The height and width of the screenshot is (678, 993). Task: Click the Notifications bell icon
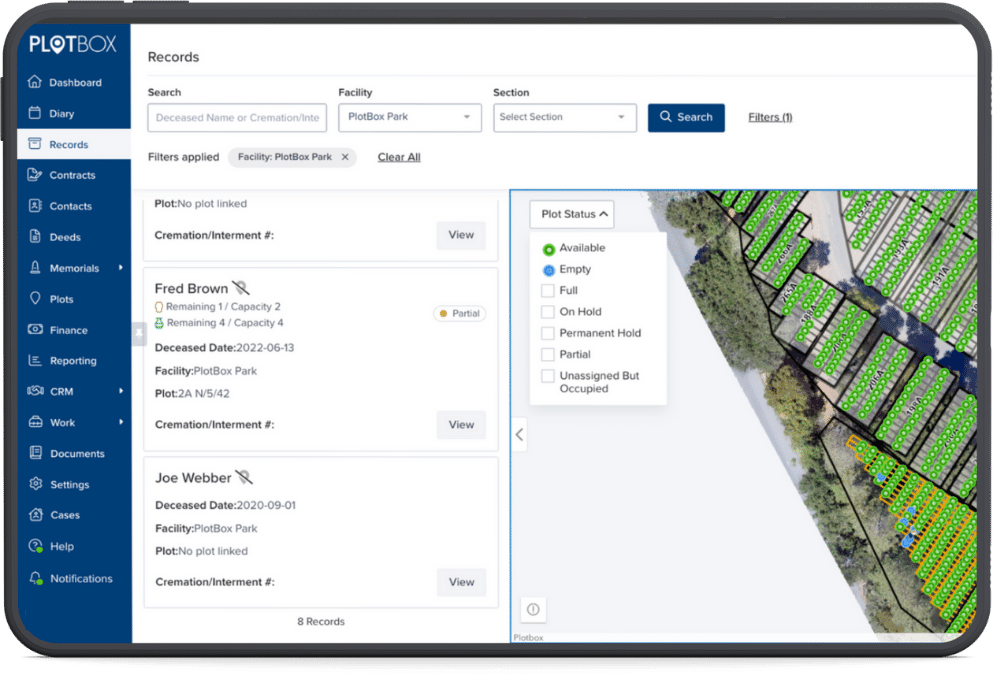click(35, 579)
